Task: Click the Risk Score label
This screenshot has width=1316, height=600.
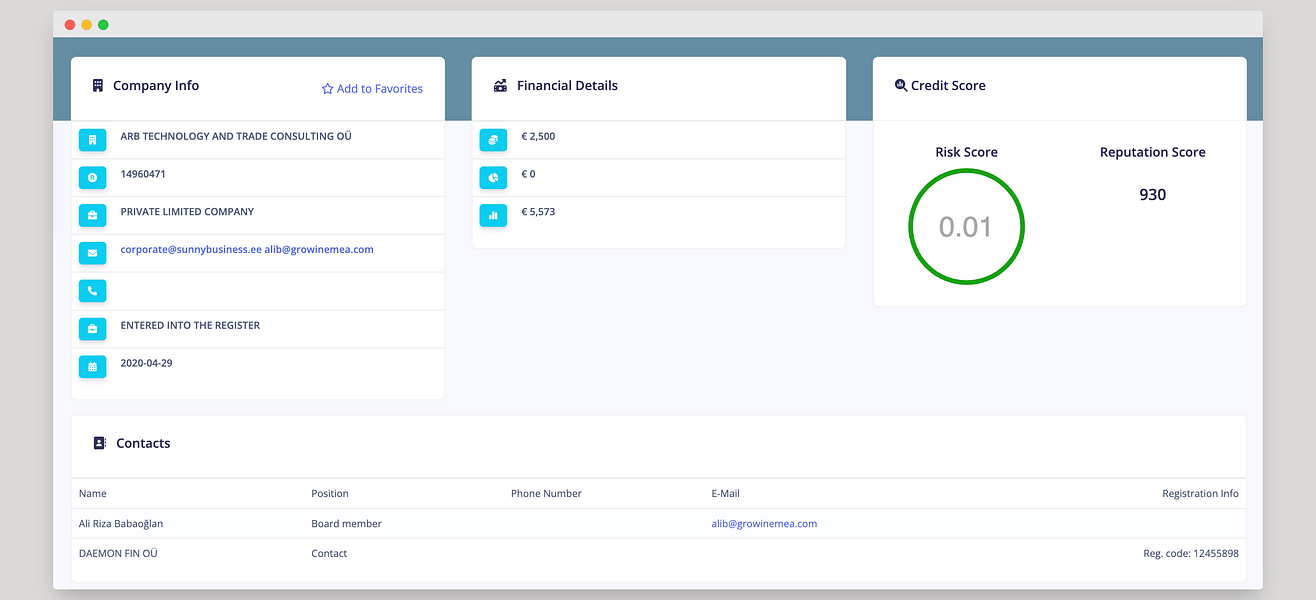Action: click(x=966, y=152)
